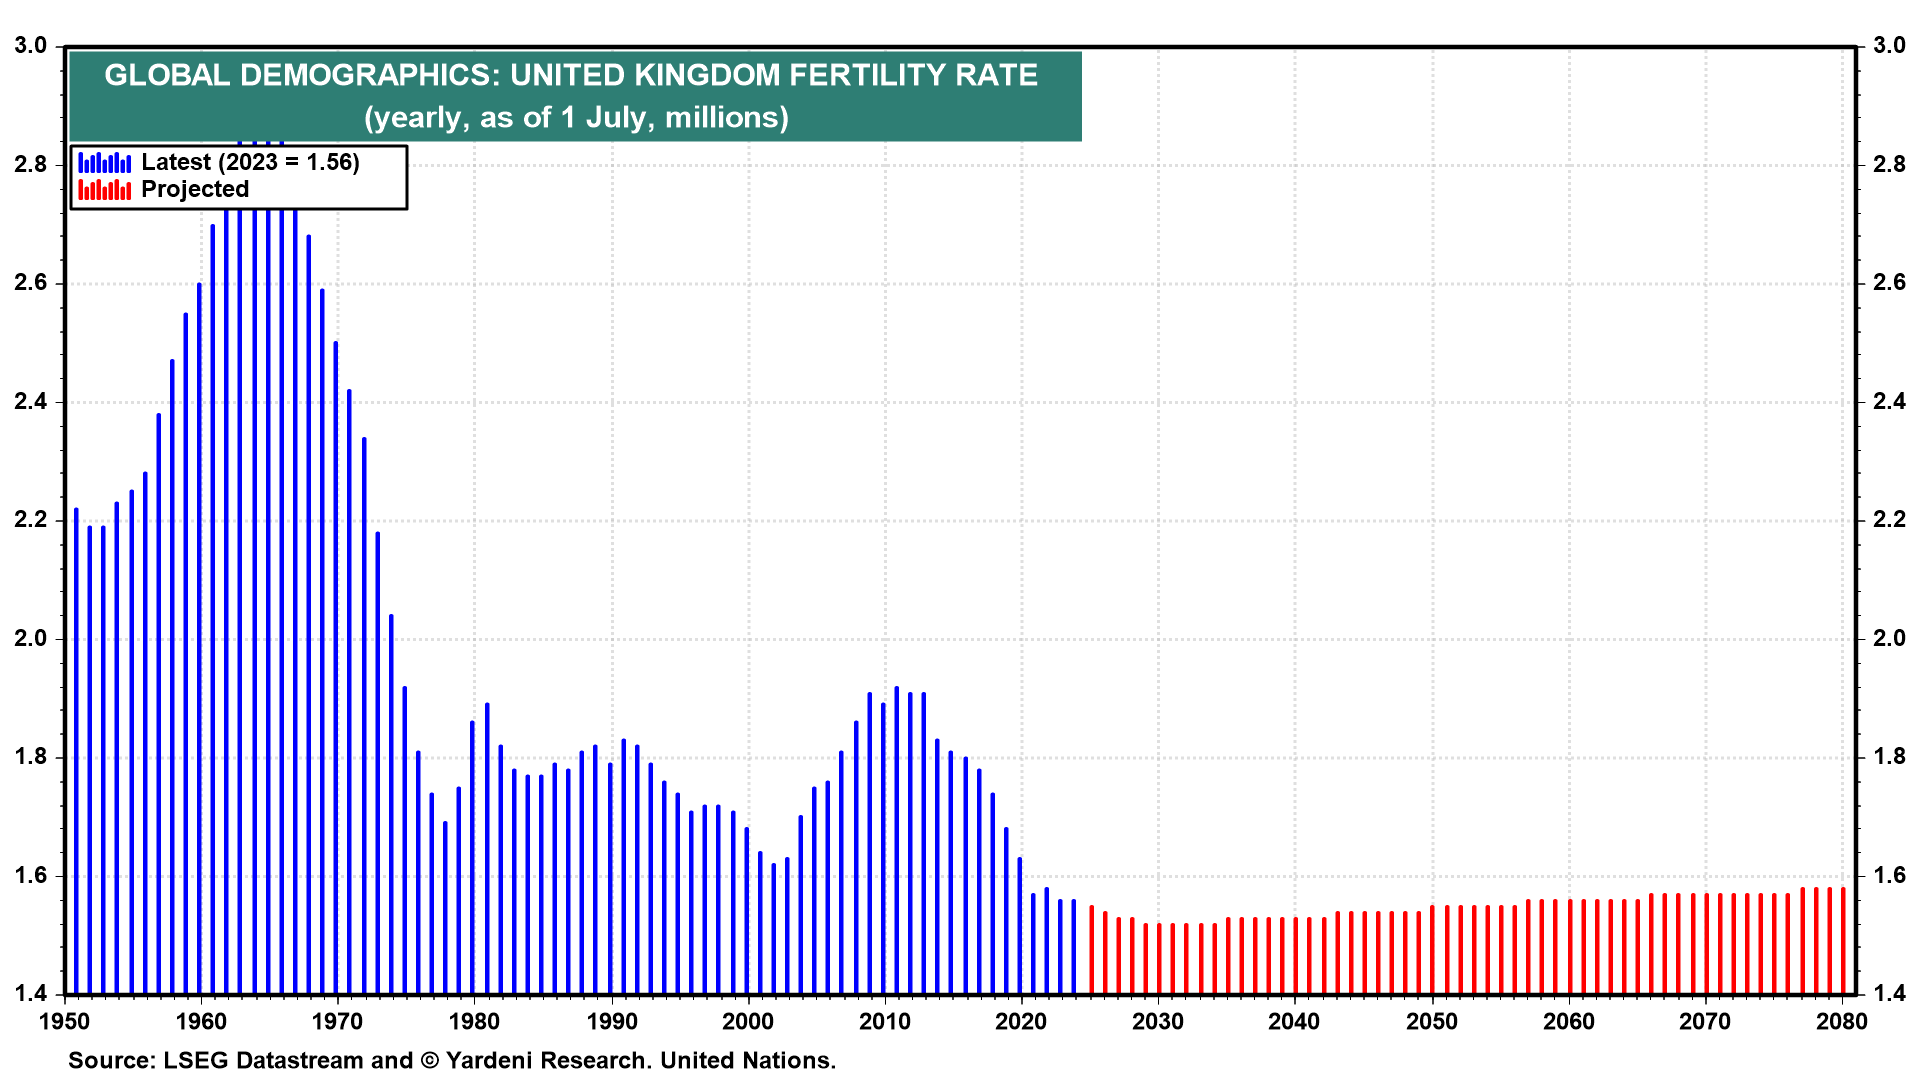Viewport: 1920px width, 1080px height.
Task: Click the 2080 x-axis label
Action: 1842,1022
